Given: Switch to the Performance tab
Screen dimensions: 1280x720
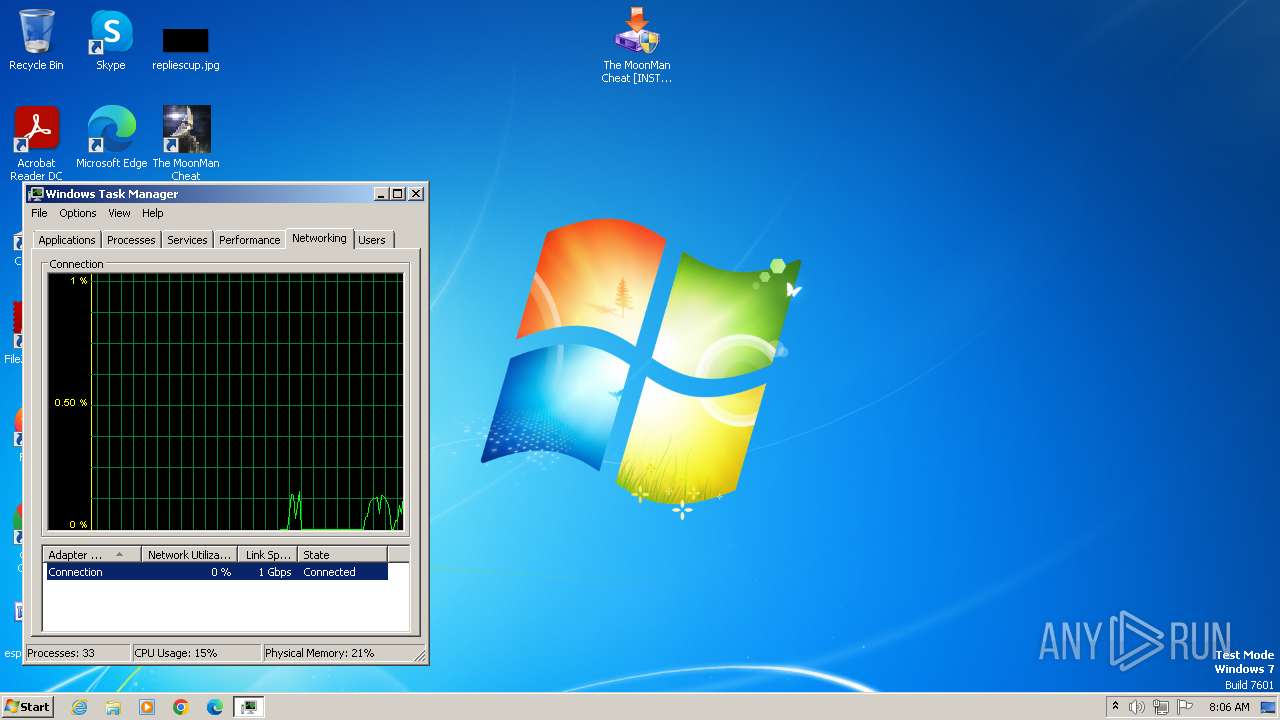Looking at the screenshot, I should coord(249,240).
